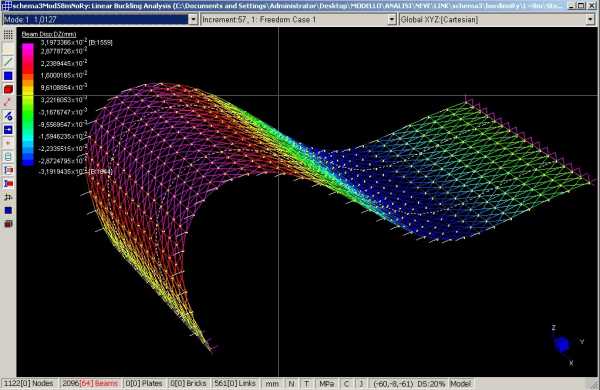Select the pink link element icon
600x390 pixels.
click(8, 102)
